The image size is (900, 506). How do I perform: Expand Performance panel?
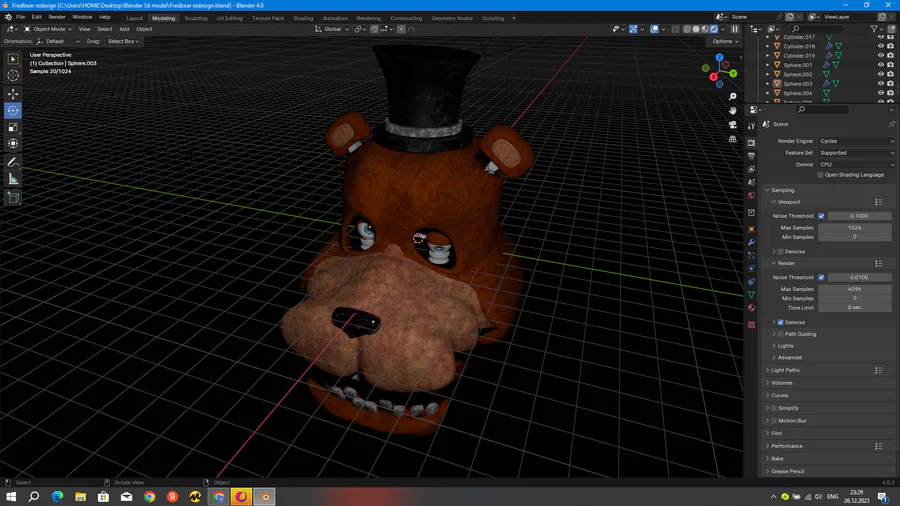click(x=787, y=446)
